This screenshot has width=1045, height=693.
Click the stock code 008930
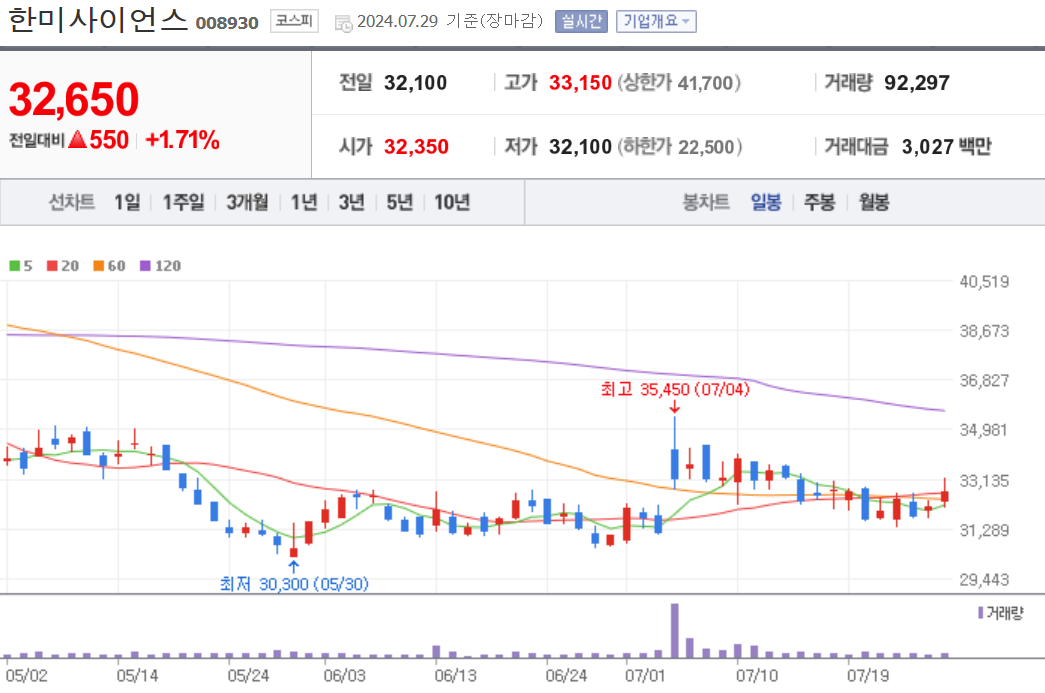click(x=227, y=23)
